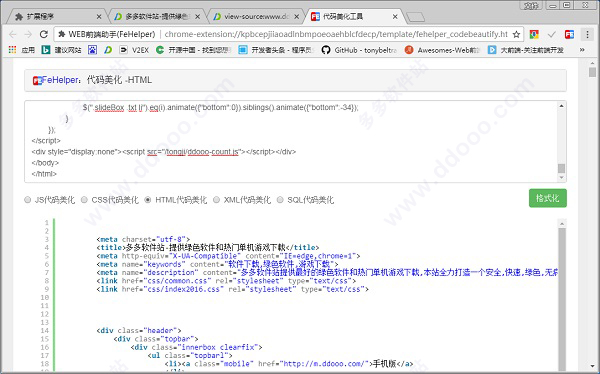The width and height of the screenshot is (600, 374).
Task: Close the view-source tab
Action: (296, 17)
